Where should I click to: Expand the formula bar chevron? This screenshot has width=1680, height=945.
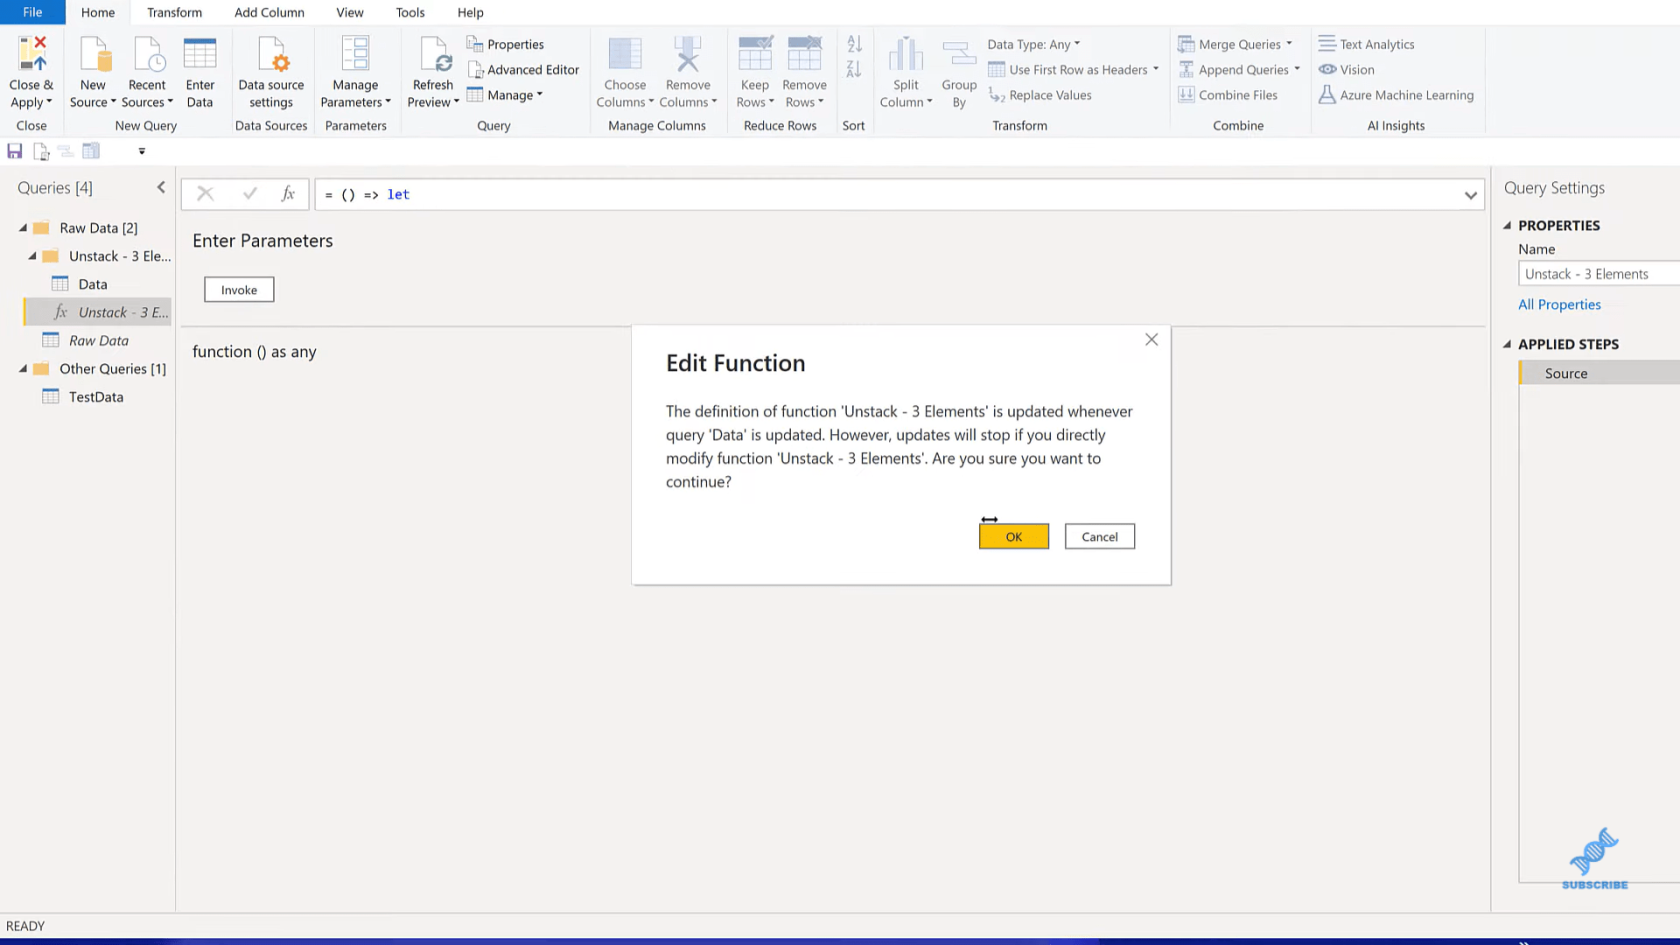point(1470,195)
